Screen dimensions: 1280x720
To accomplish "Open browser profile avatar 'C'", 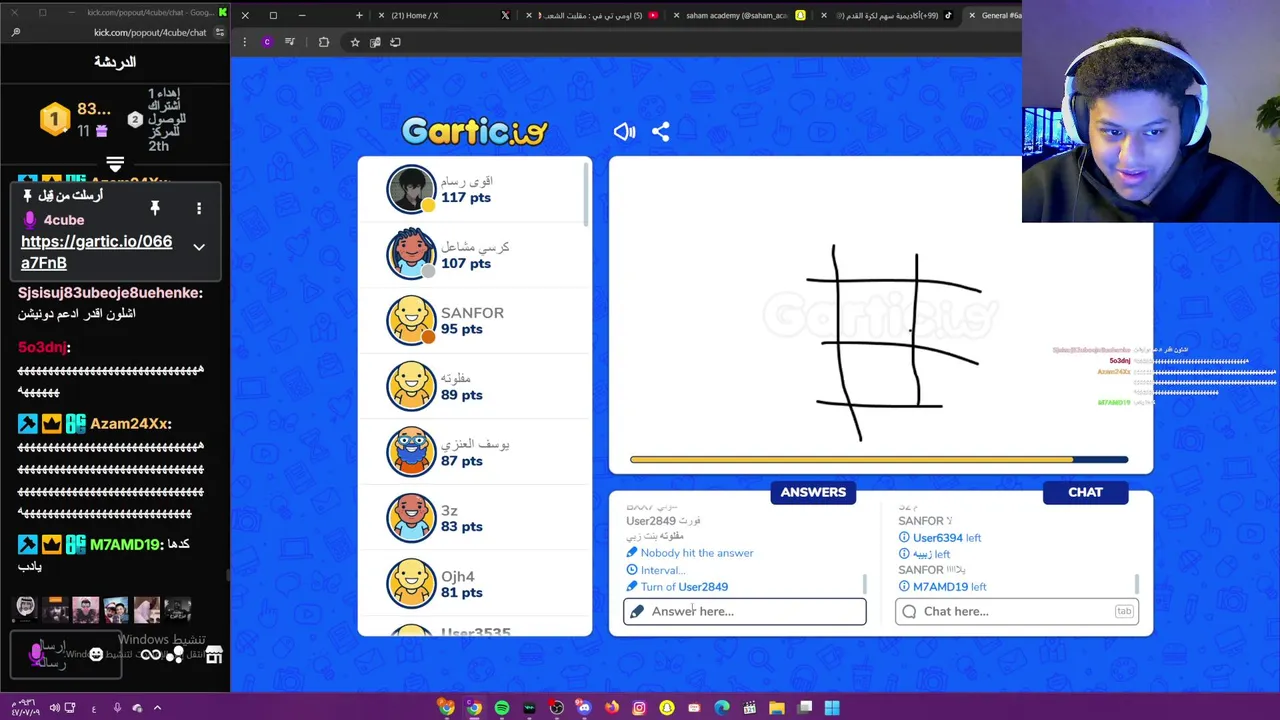I will [267, 42].
